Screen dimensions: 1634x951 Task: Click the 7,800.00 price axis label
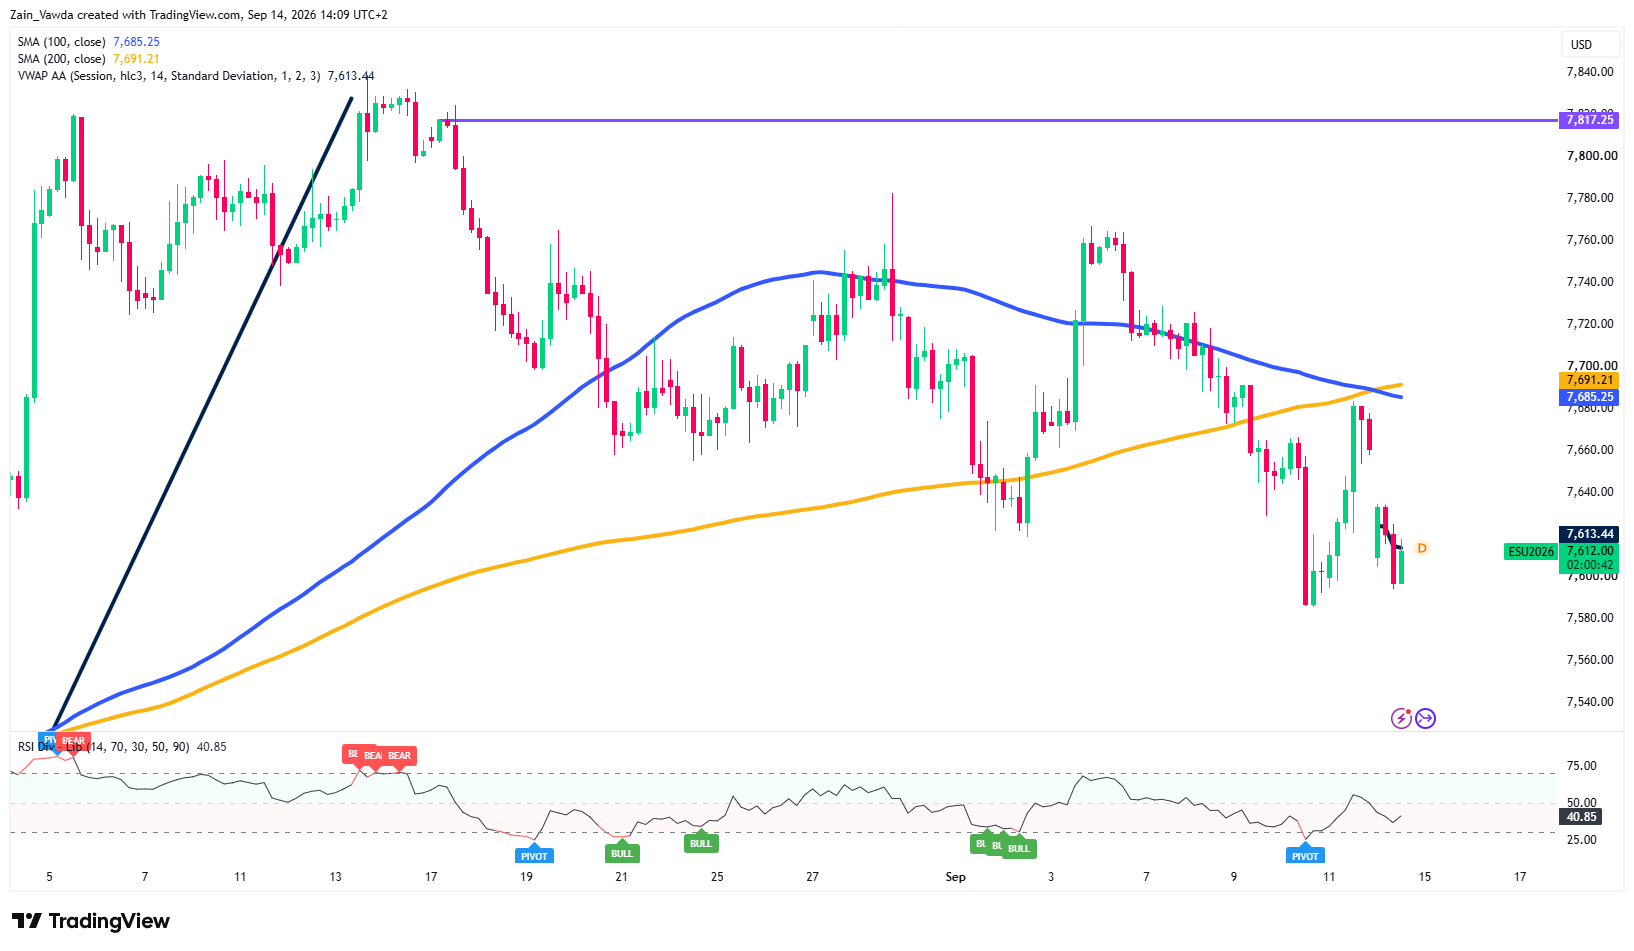coord(1590,156)
